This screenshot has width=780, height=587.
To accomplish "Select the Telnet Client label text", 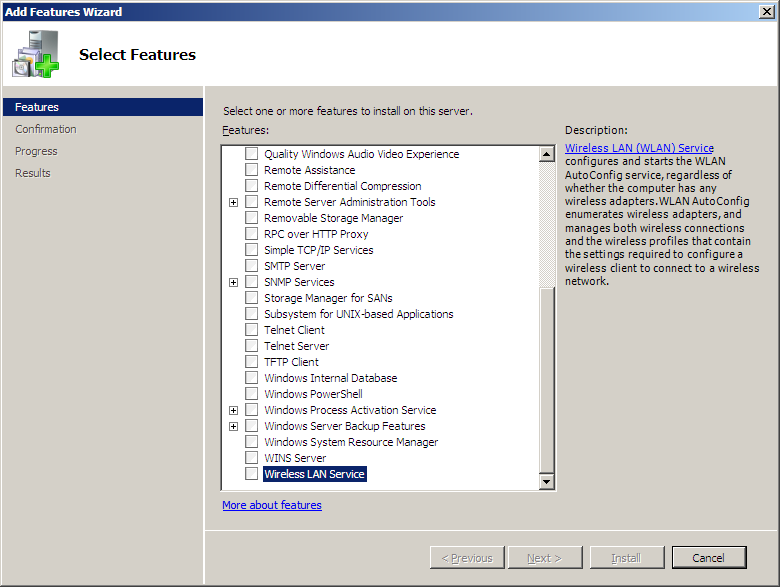I will click(x=294, y=330).
